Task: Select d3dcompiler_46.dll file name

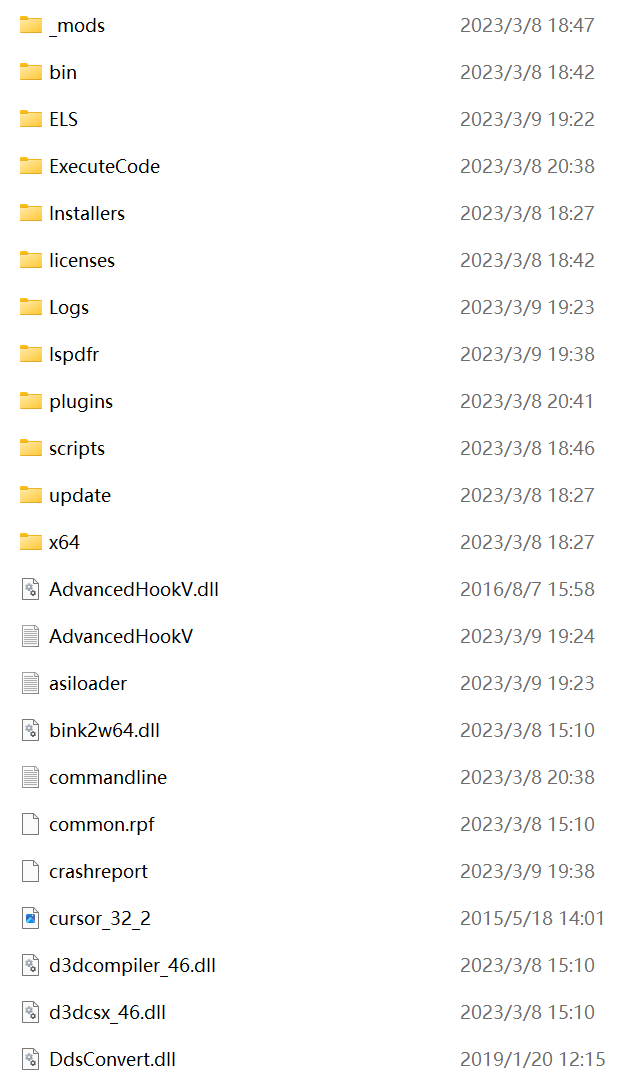Action: click(133, 966)
